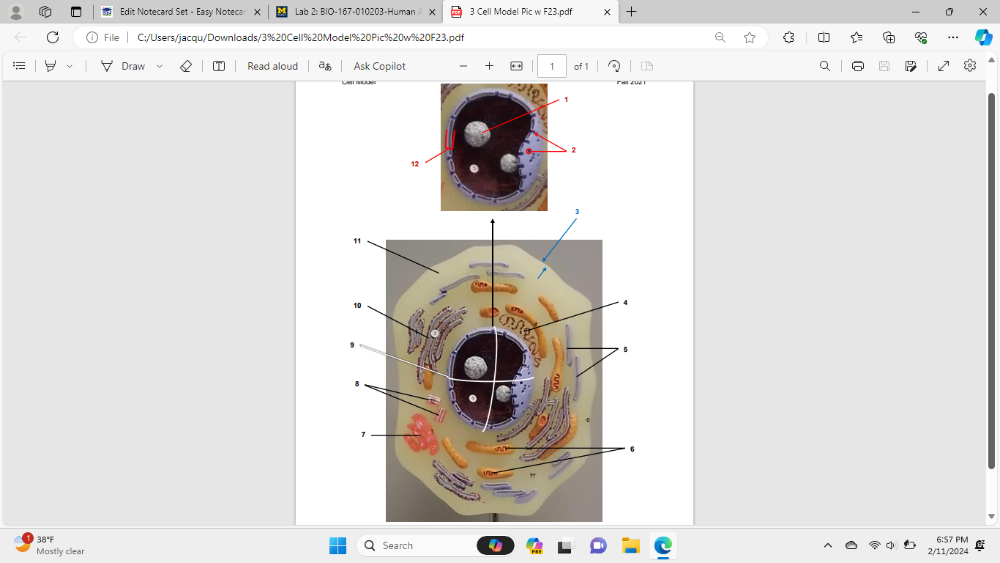The width and height of the screenshot is (1000, 563).
Task: Toggle the Highlight tool
Action: [x=50, y=66]
